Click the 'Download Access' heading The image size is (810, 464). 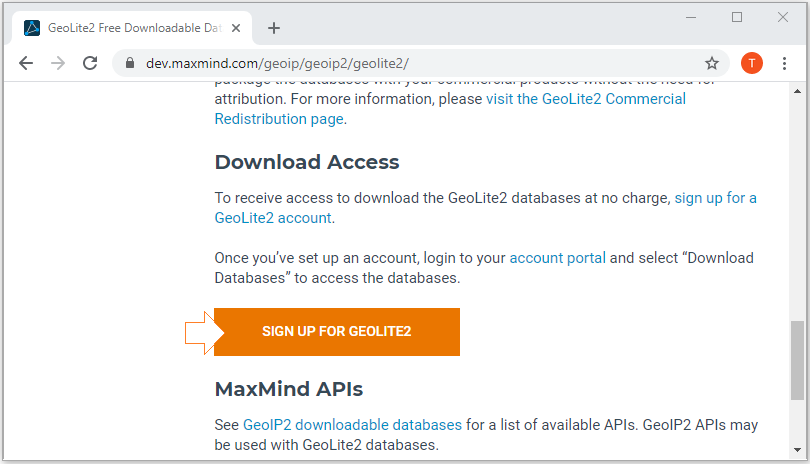coord(307,162)
